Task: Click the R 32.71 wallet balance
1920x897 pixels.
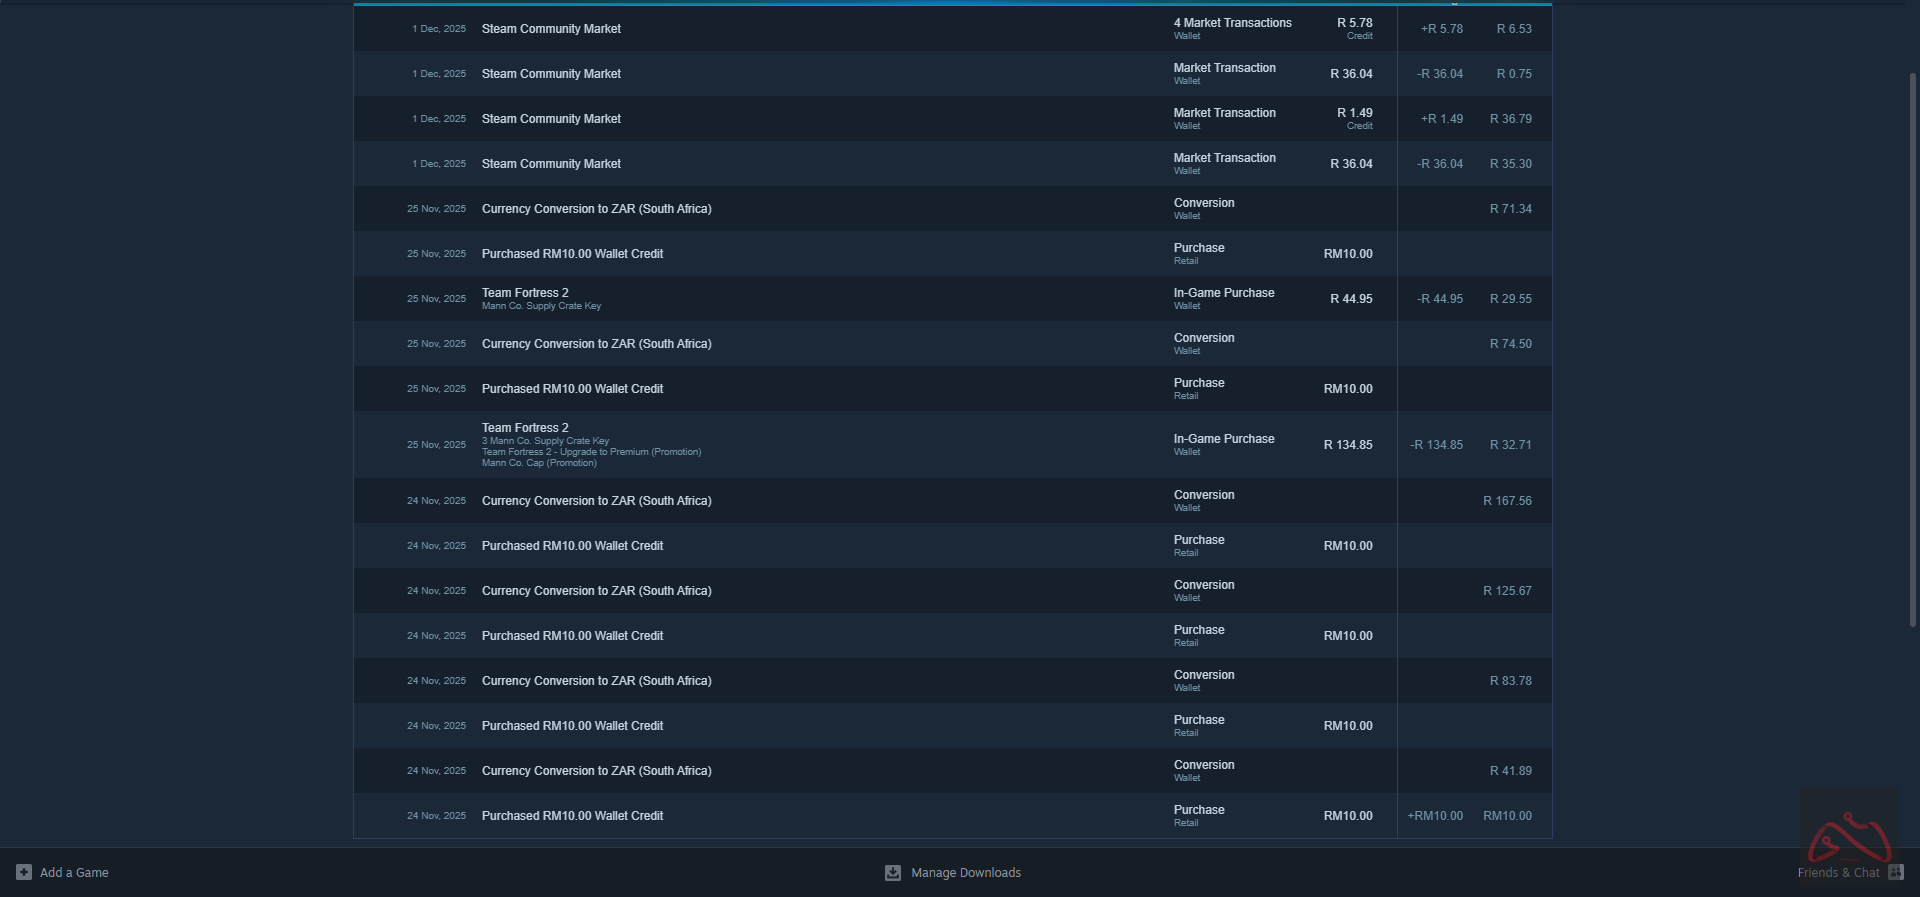Action: pyautogui.click(x=1510, y=445)
